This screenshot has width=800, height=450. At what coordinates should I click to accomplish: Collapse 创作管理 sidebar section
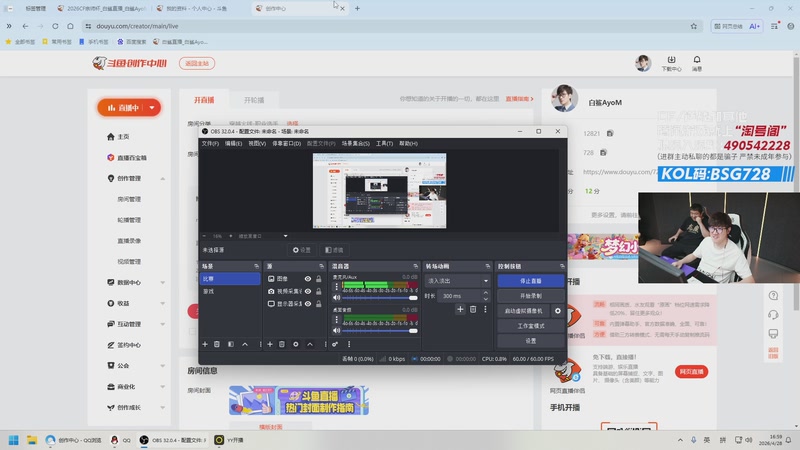[x=163, y=179]
